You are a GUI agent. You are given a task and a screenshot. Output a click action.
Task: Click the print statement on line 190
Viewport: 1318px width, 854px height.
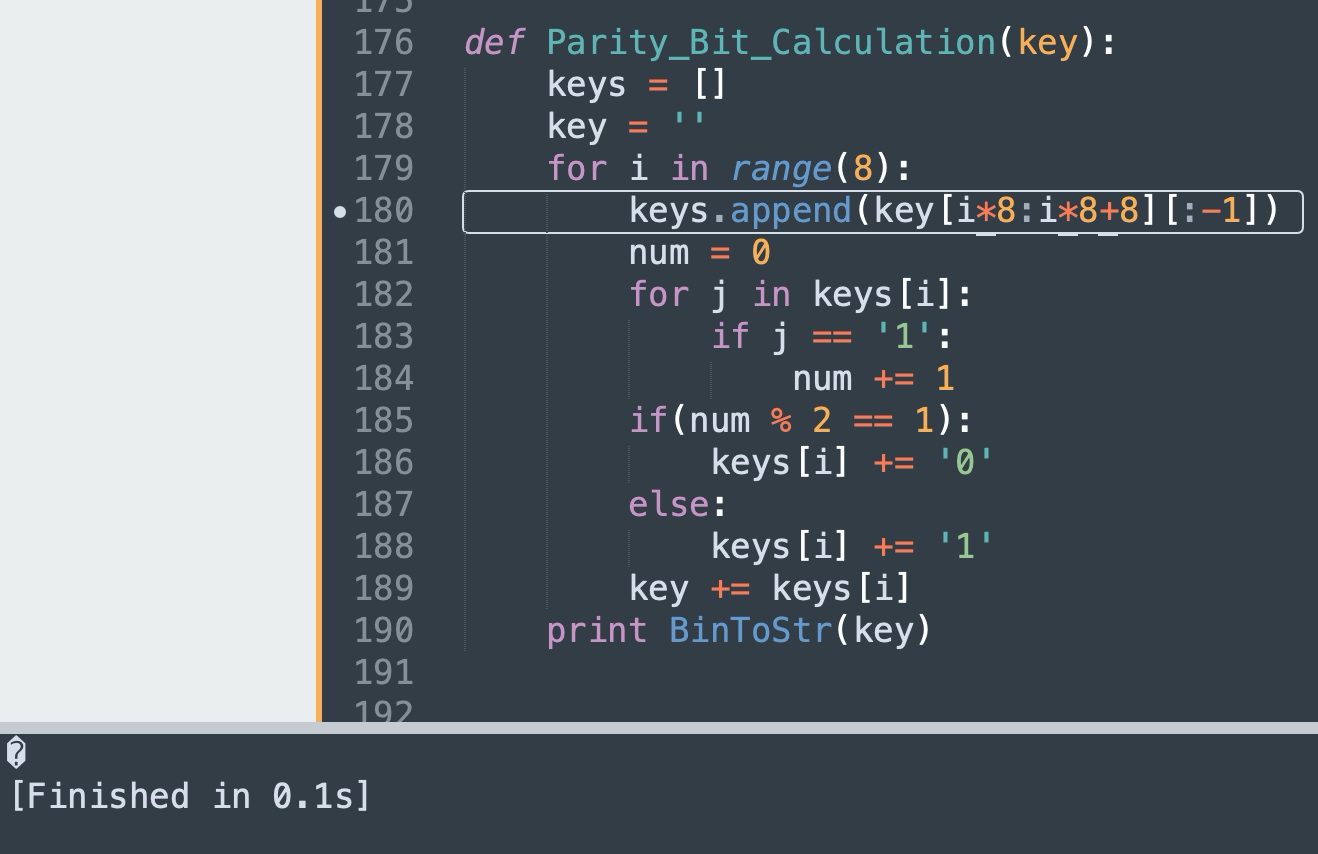click(597, 631)
